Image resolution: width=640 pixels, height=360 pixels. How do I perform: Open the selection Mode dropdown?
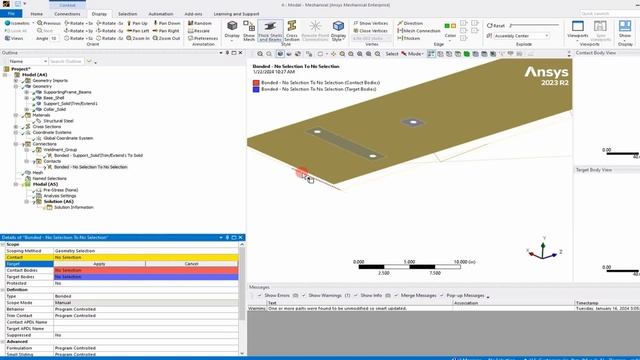(412, 54)
